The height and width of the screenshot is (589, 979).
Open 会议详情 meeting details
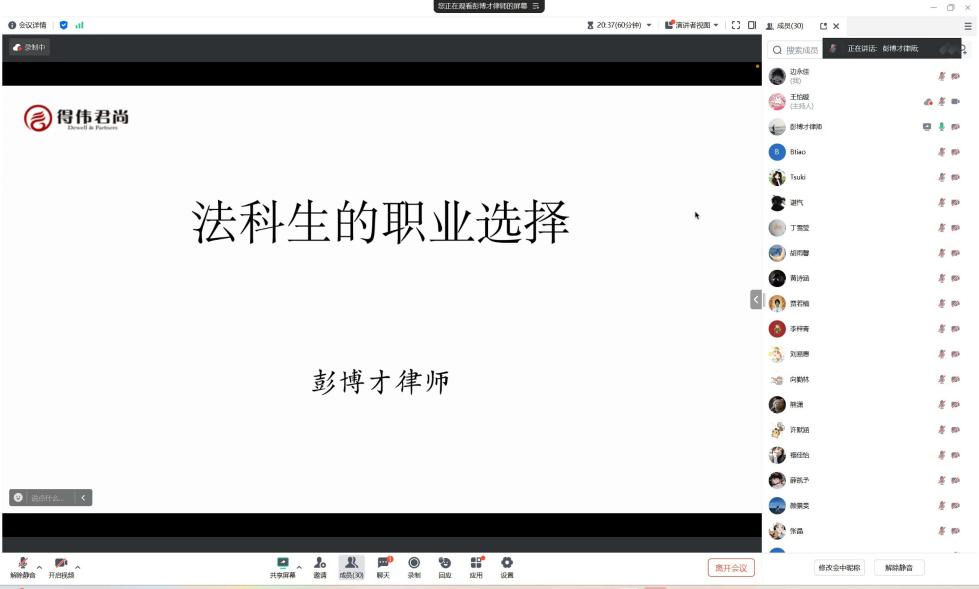click(x=28, y=25)
